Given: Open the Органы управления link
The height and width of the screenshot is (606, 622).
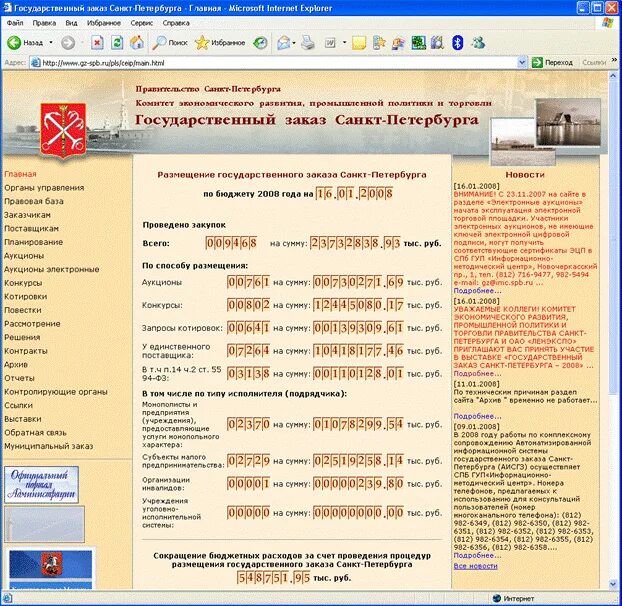Looking at the screenshot, I should 44,188.
